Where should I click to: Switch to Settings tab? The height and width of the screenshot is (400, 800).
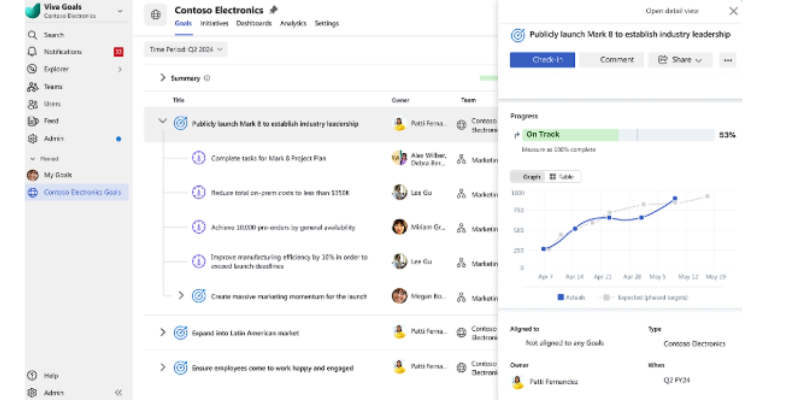[x=327, y=23]
